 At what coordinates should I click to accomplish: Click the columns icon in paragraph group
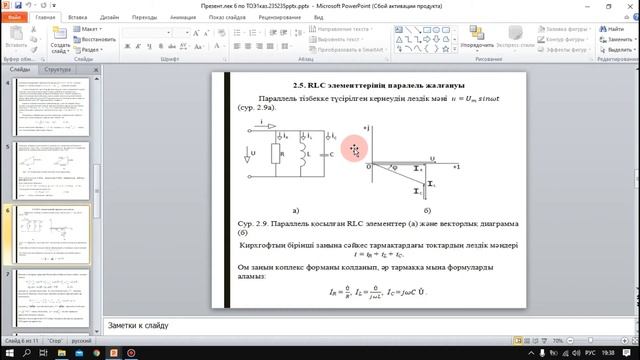click(286, 46)
